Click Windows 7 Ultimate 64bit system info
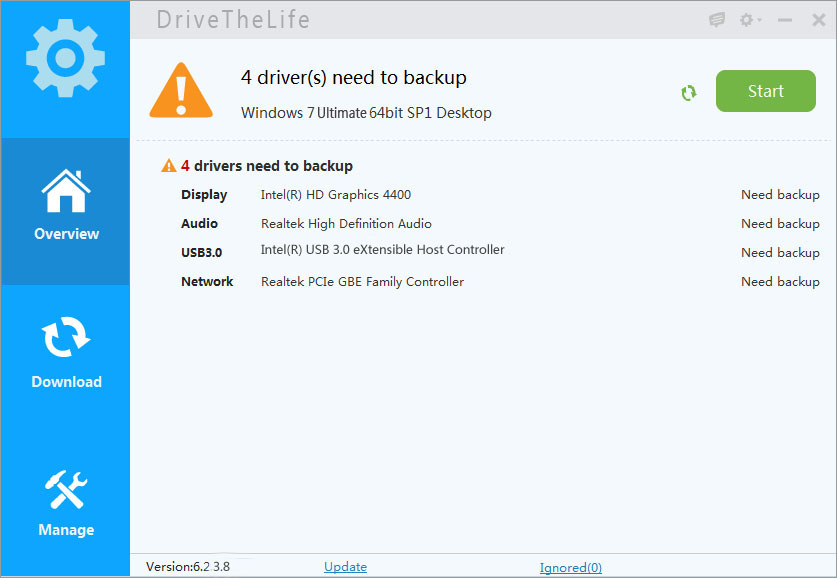The width and height of the screenshot is (837, 578). coord(366,113)
